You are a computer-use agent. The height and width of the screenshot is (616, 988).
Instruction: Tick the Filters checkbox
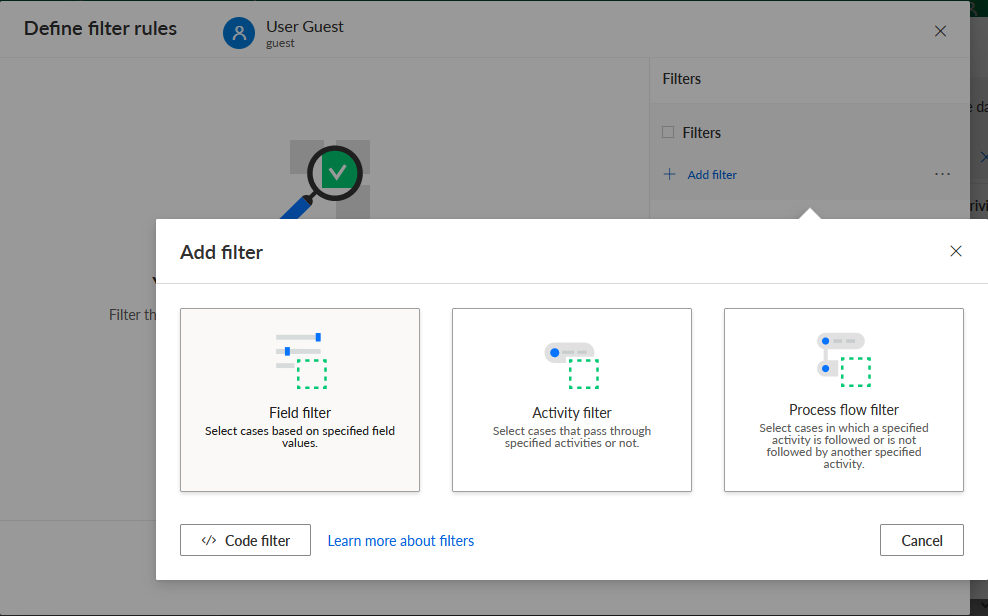click(x=668, y=132)
